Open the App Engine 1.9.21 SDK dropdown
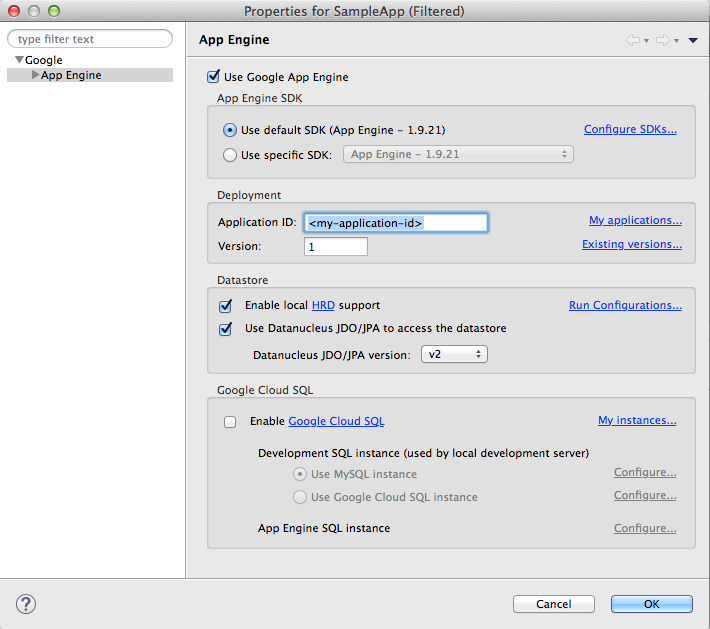Screen dimensions: 710x629 [458, 154]
